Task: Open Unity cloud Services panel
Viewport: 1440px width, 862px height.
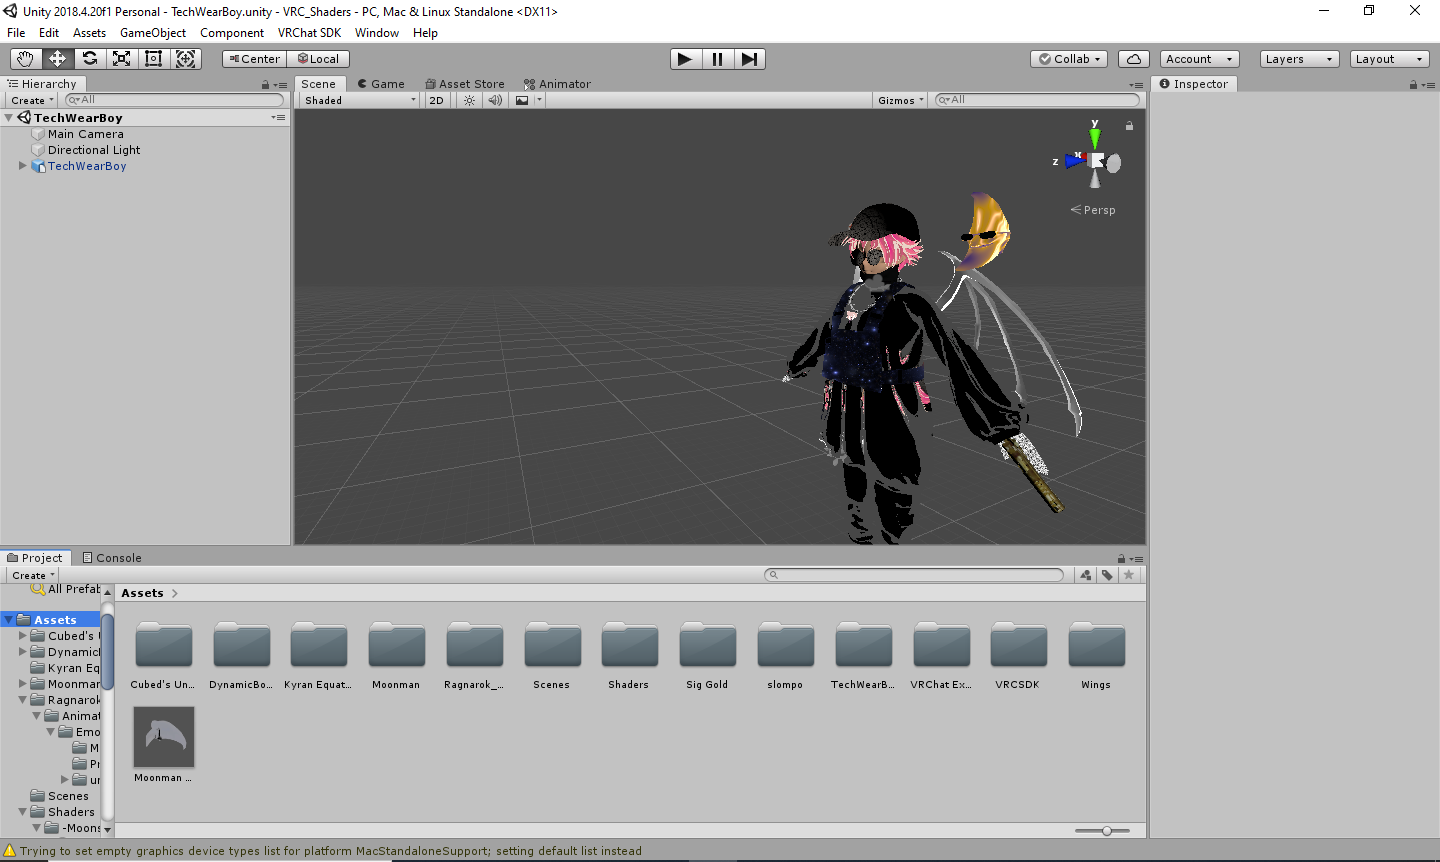Action: [1134, 59]
